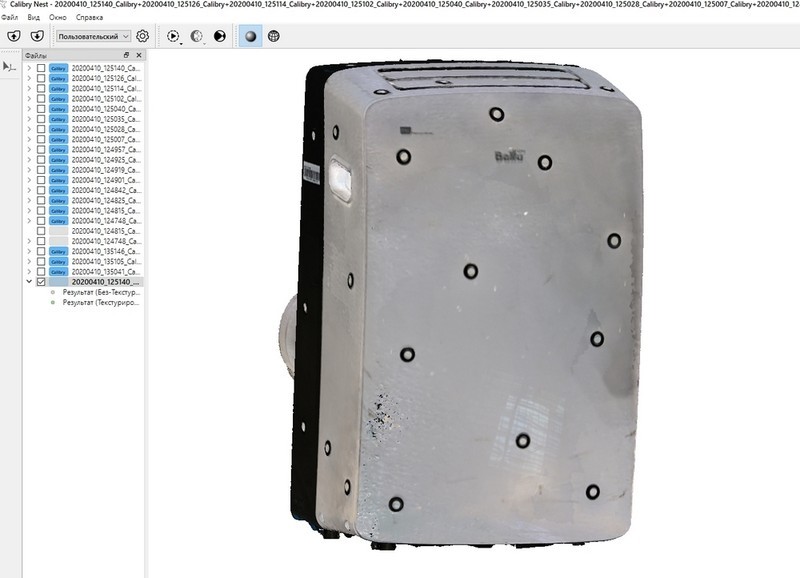Close the Файлы panel
This screenshot has width=800, height=578.
coord(138,55)
